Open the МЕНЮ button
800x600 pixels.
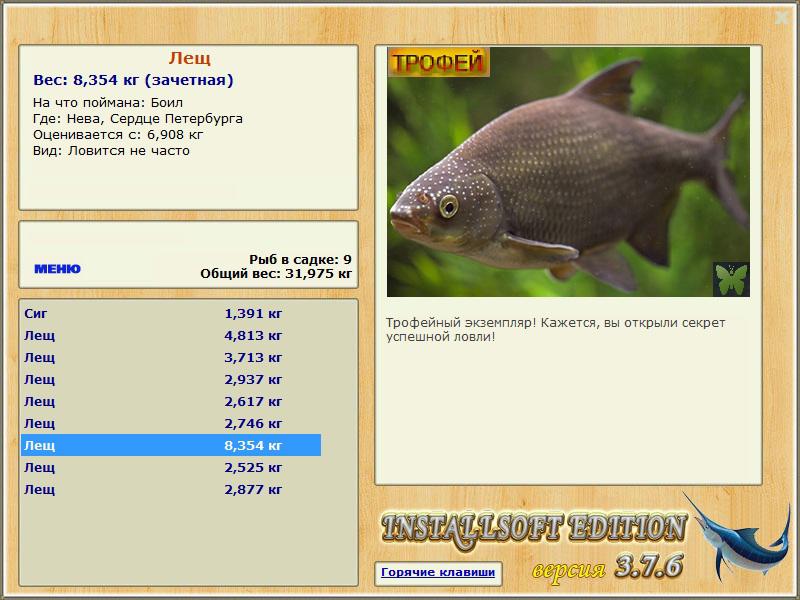pyautogui.click(x=57, y=269)
